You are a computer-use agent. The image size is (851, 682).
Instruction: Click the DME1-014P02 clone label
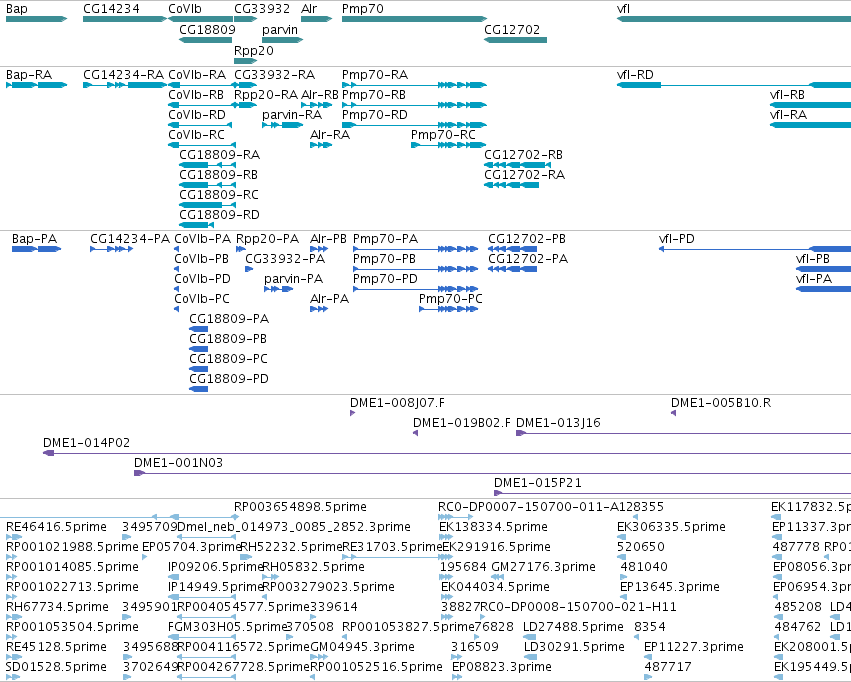(87, 443)
